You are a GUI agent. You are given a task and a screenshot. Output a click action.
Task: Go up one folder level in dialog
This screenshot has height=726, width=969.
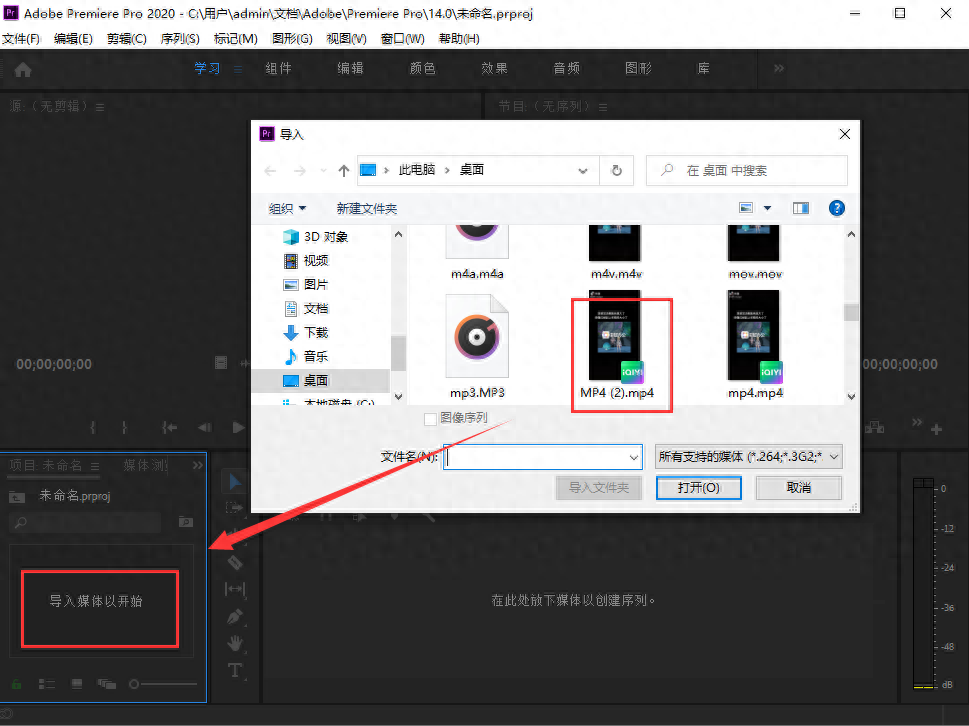pyautogui.click(x=344, y=171)
